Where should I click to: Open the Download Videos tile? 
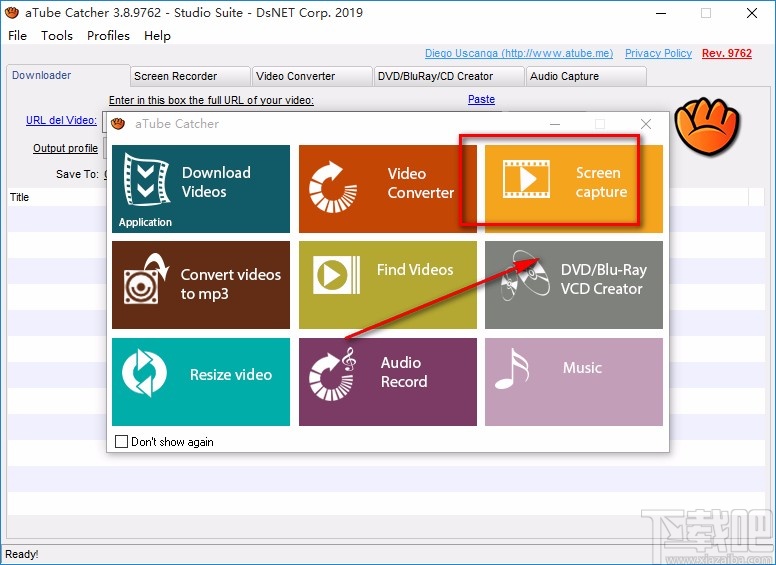coord(200,188)
